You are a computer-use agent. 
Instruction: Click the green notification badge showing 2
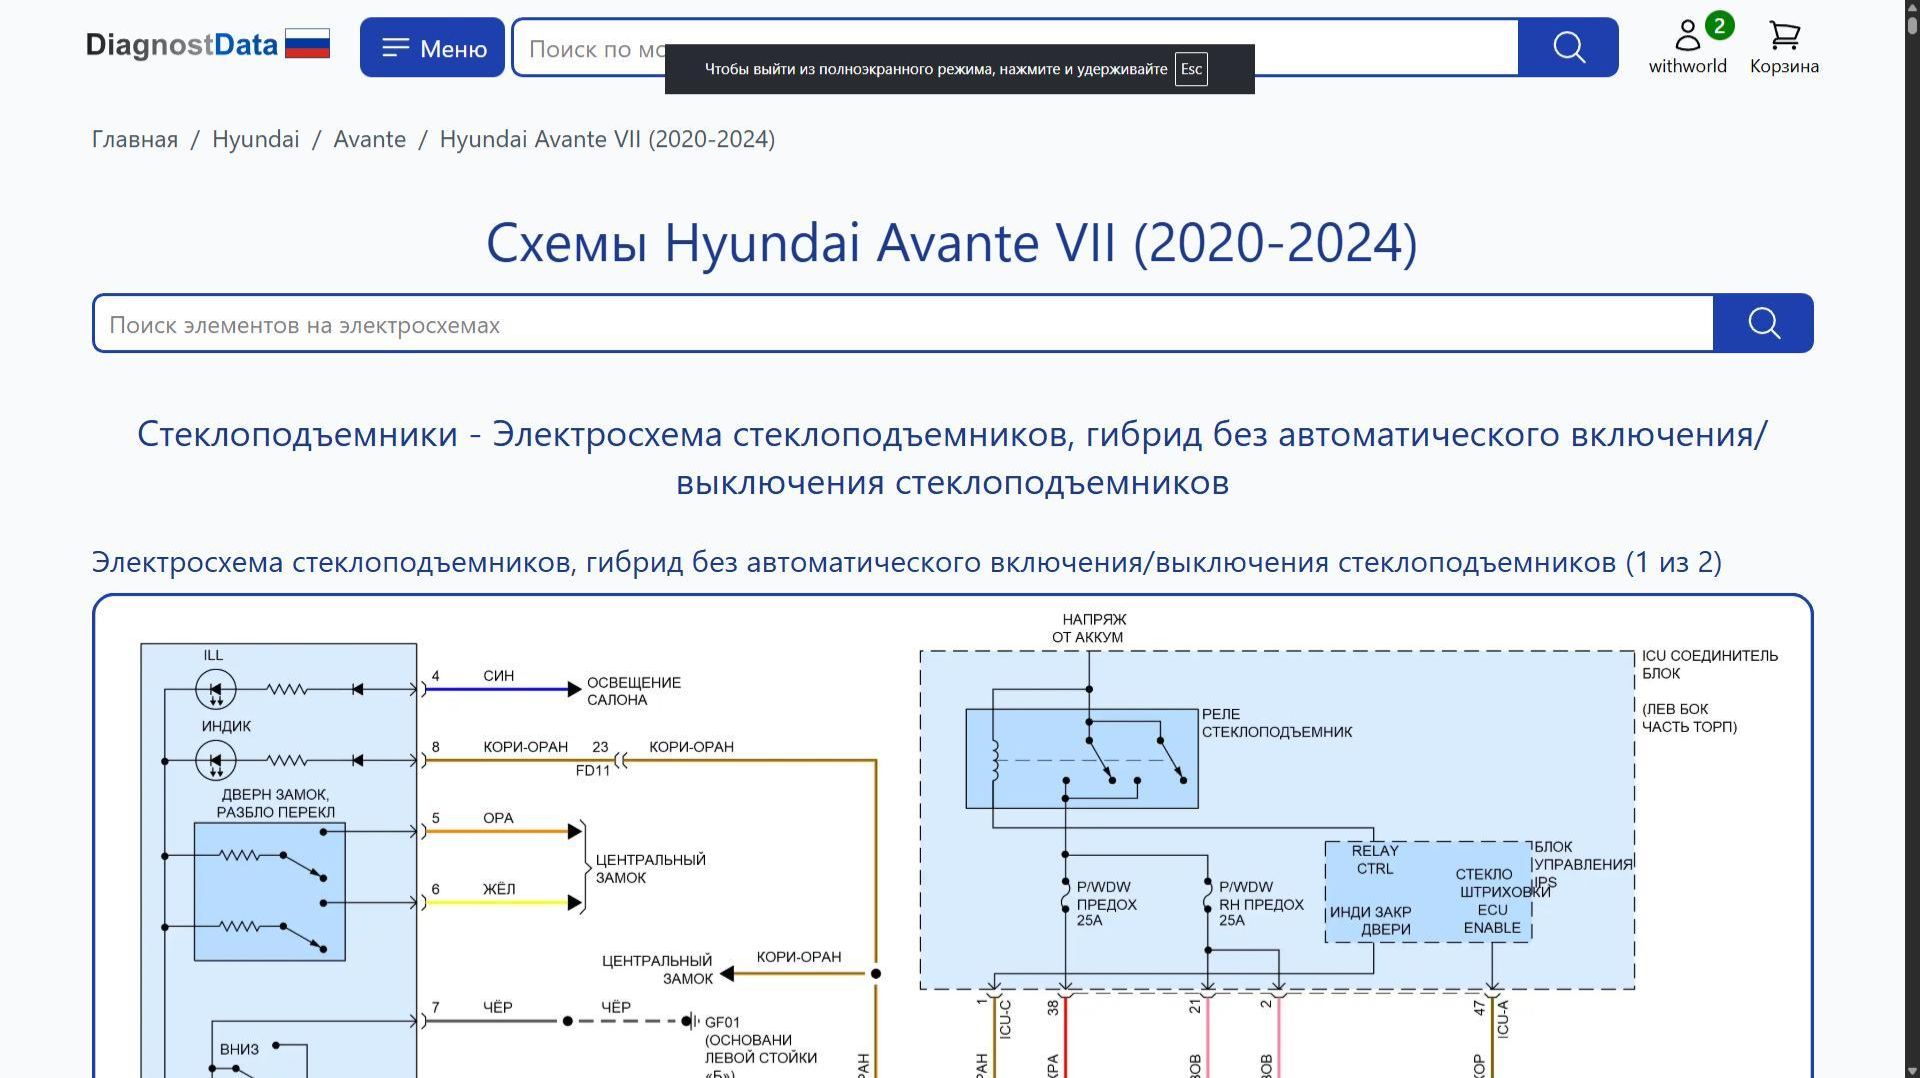[x=1718, y=27]
